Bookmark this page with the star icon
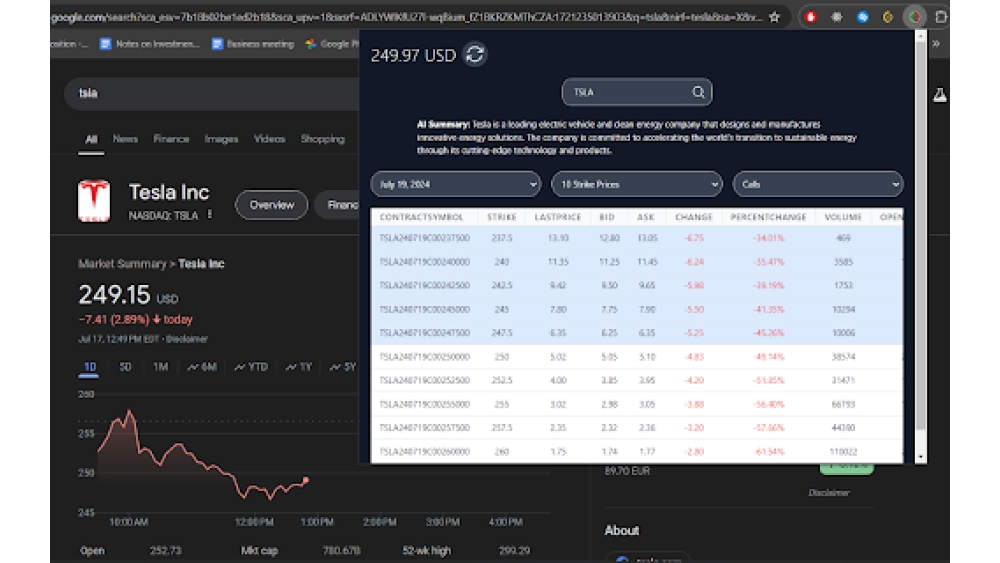This screenshot has height=563, width=1000. [774, 17]
